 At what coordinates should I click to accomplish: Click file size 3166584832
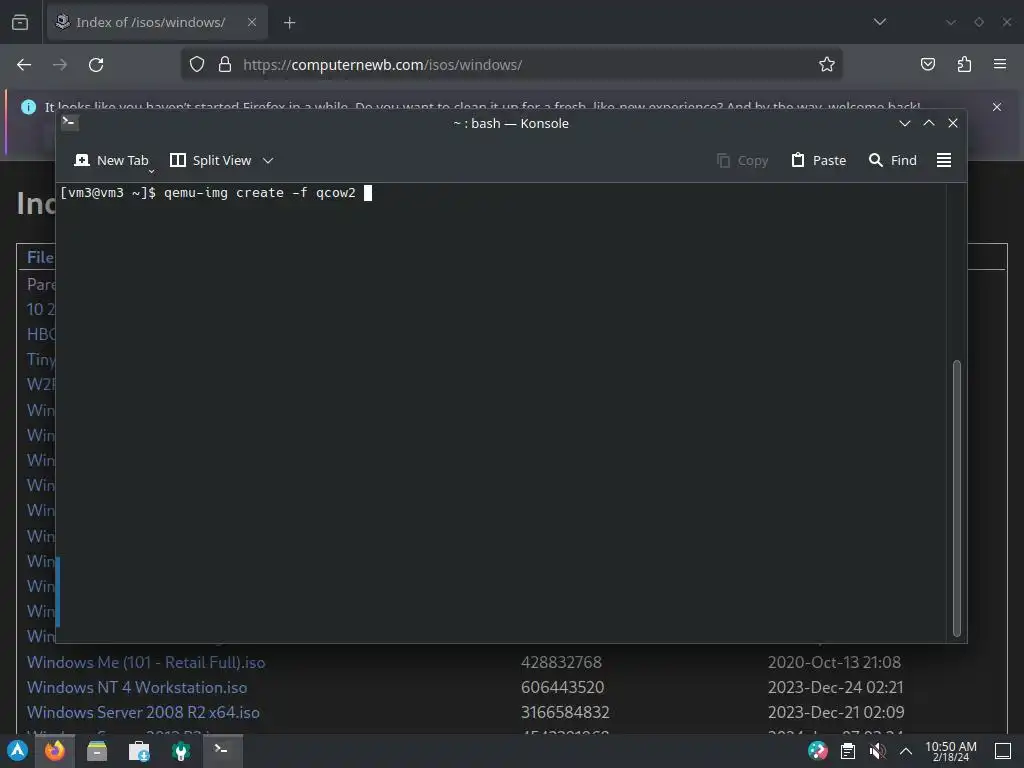tap(565, 712)
